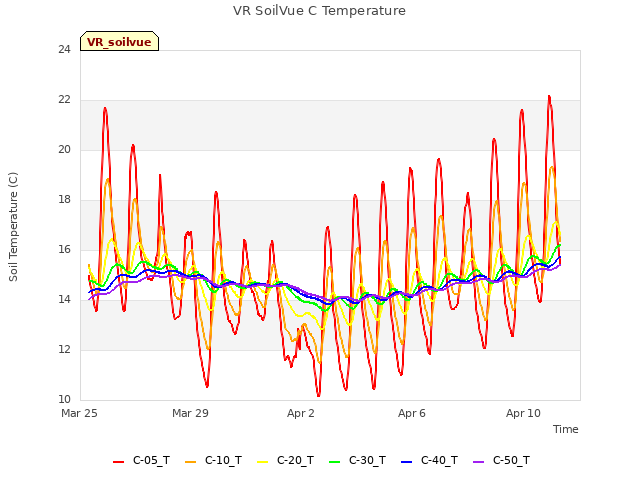Click the 16 y-axis tick label
This screenshot has width=640, height=480.
pyautogui.click(x=64, y=250)
